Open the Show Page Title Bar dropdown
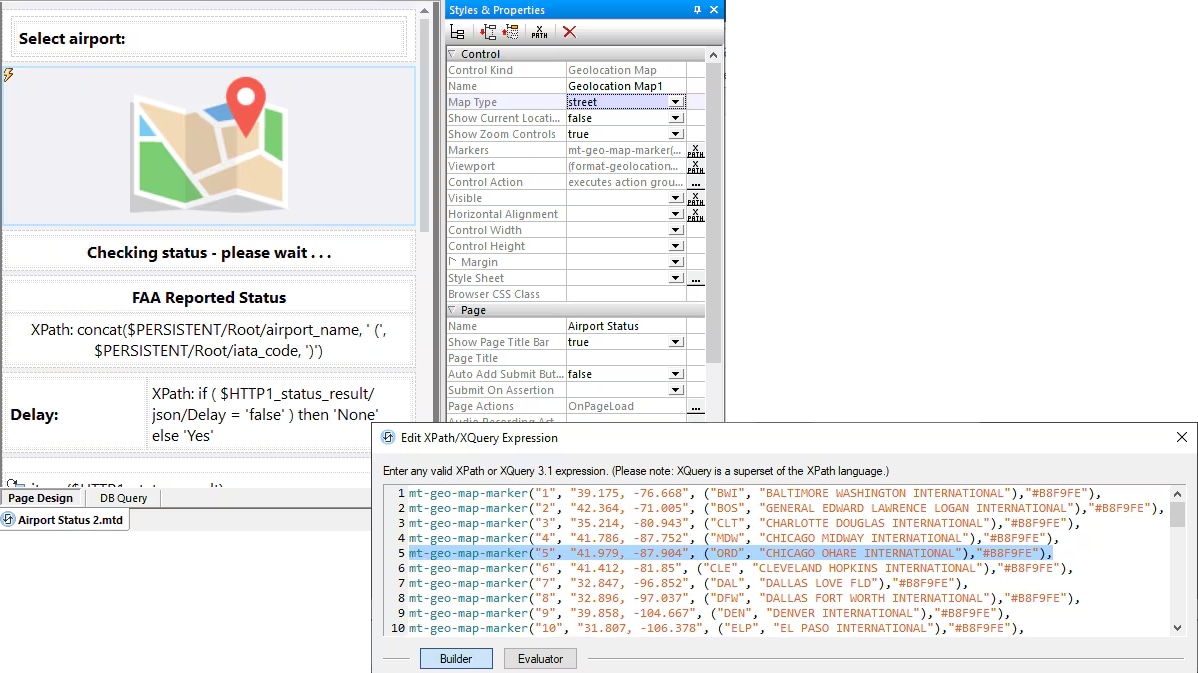Image resolution: width=1198 pixels, height=673 pixels. tap(676, 341)
